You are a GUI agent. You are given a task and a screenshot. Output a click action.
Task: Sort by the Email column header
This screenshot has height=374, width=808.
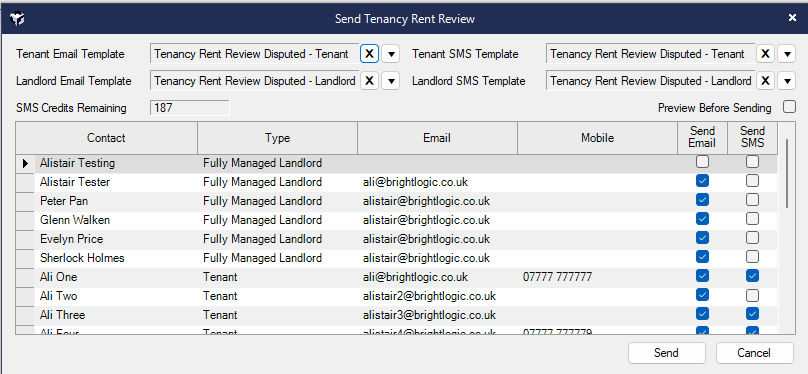437,138
